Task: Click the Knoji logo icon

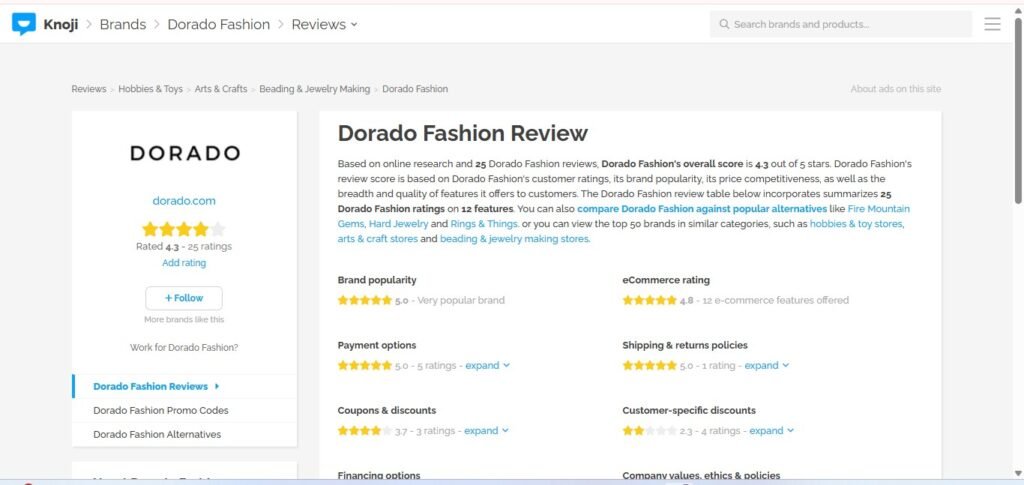Action: point(24,24)
